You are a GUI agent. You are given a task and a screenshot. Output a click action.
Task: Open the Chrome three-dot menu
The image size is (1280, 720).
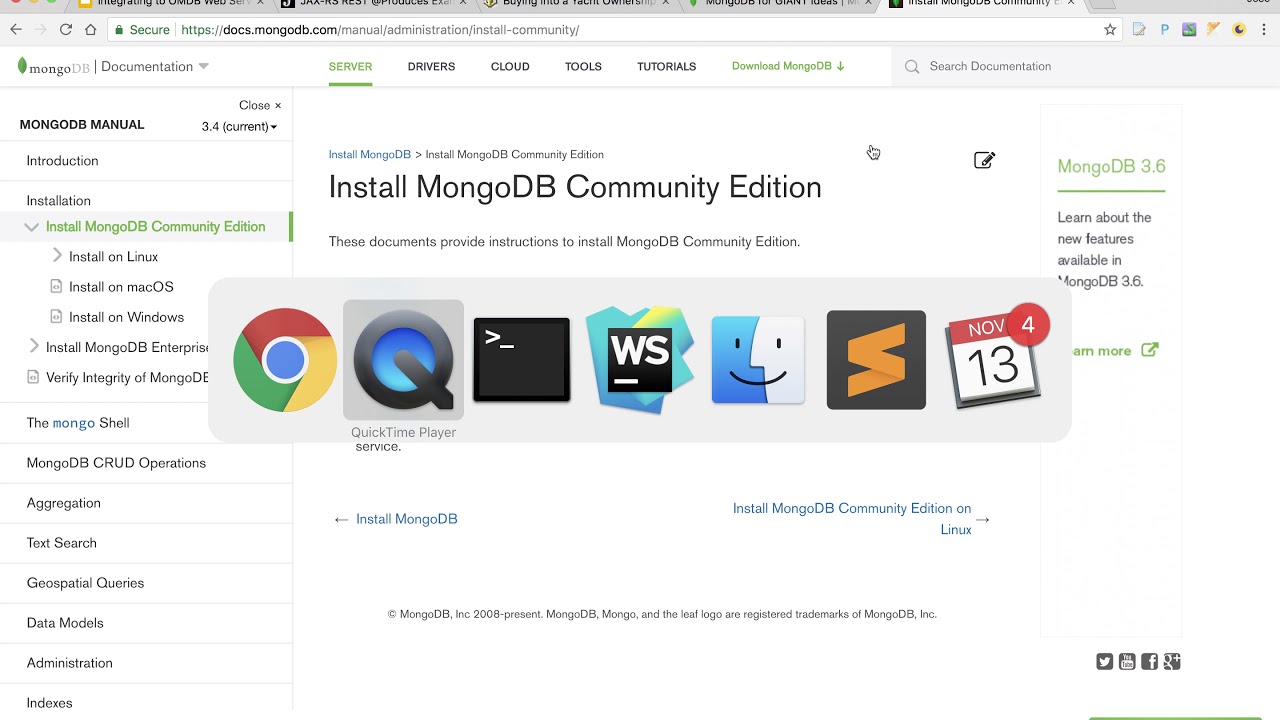tap(1264, 30)
